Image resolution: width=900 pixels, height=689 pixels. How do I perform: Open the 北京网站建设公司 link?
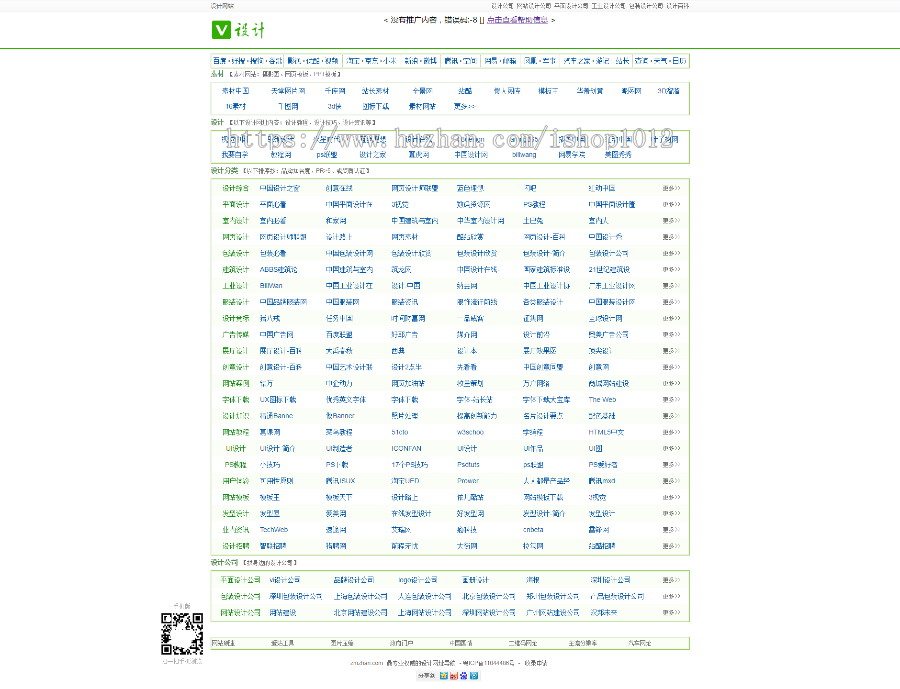coord(360,613)
